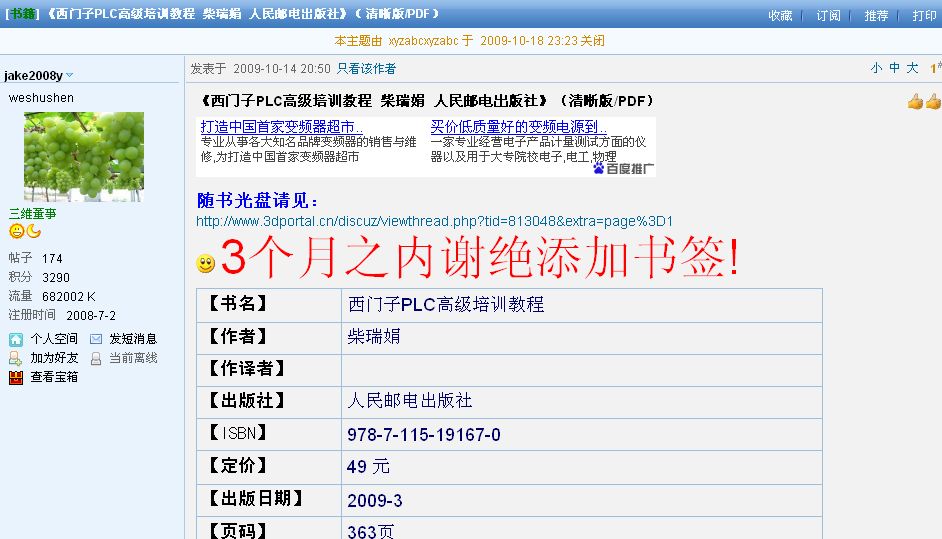942x539 pixels.
Task: Click the first thumbs-up icon
Action: click(915, 102)
